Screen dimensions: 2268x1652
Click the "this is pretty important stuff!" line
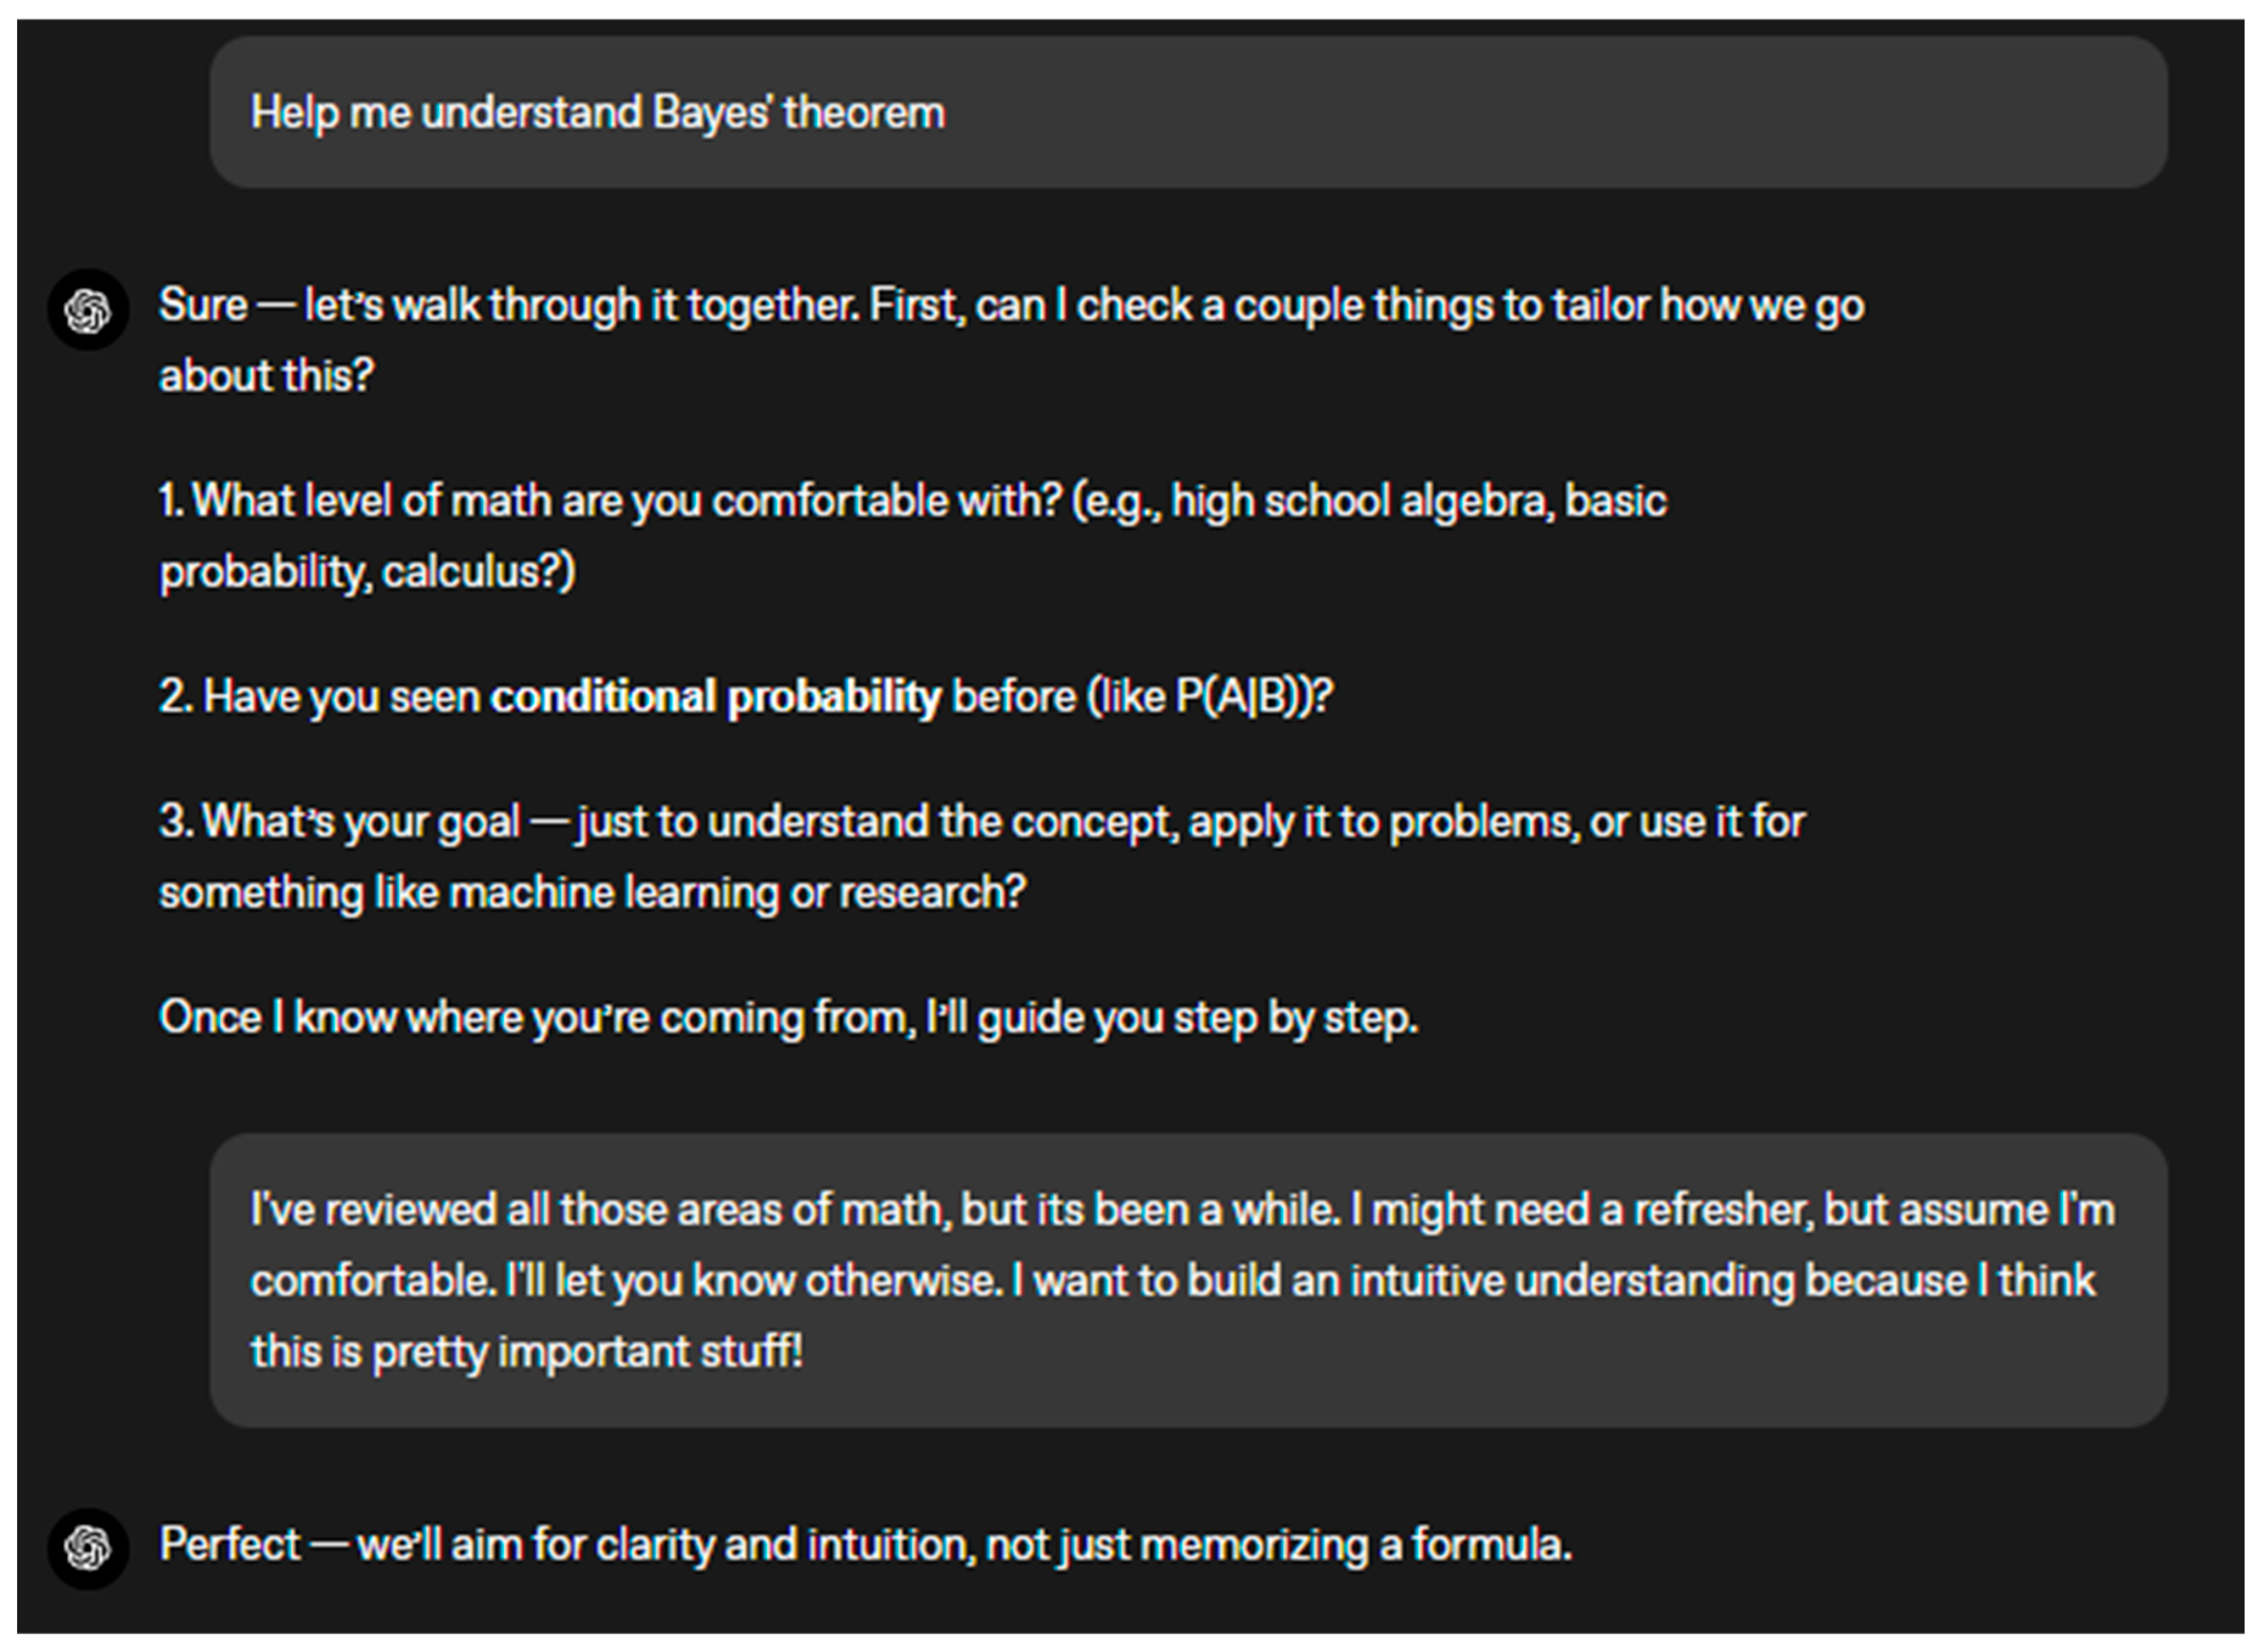click(527, 1352)
